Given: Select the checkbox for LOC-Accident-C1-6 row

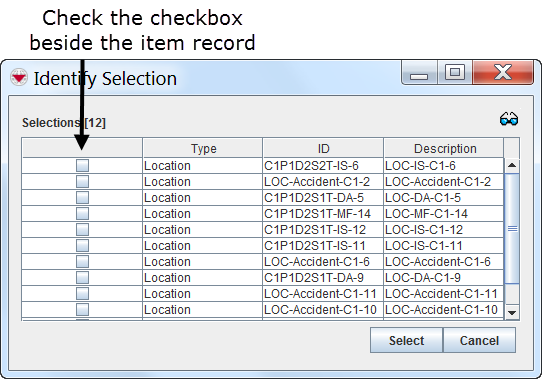Looking at the screenshot, I should [x=82, y=261].
